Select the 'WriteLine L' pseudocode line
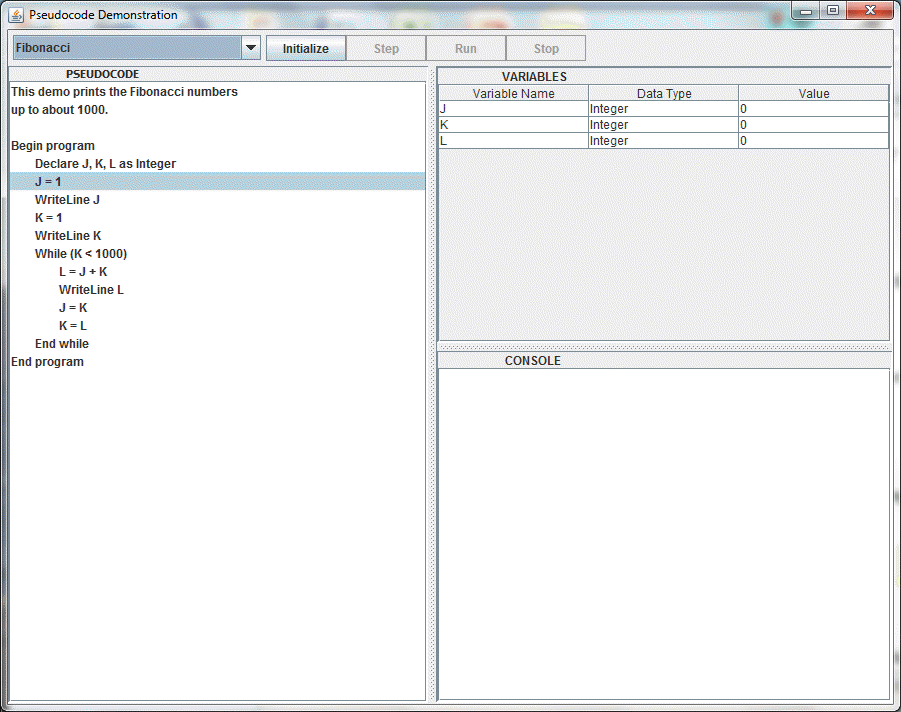 [x=91, y=290]
